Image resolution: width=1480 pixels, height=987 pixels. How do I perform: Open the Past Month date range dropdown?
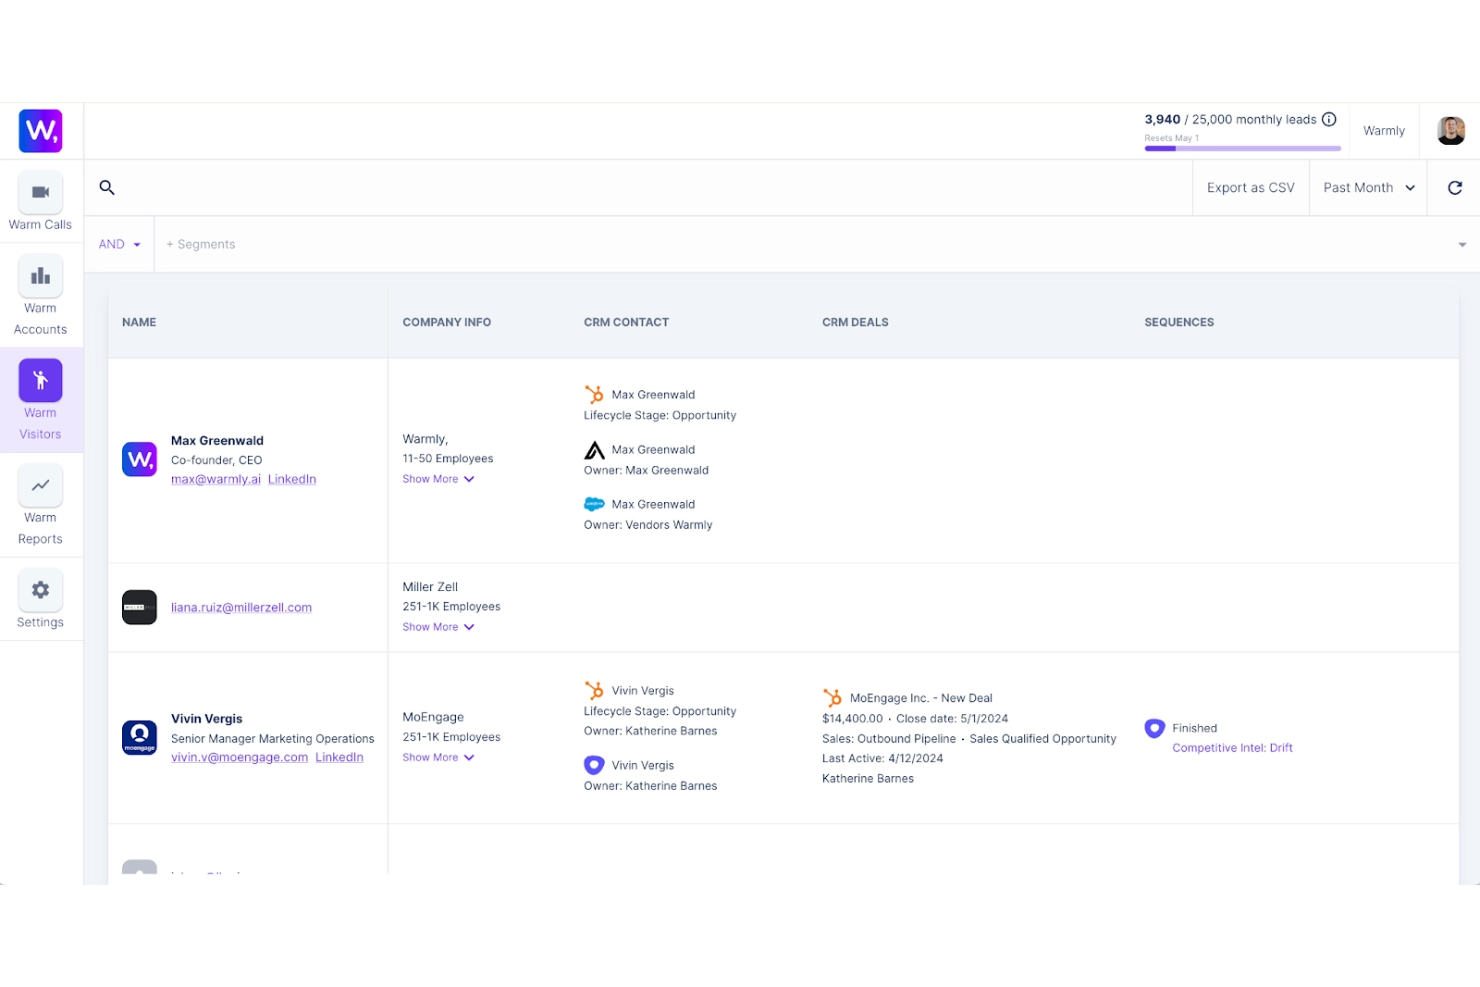tap(1369, 187)
